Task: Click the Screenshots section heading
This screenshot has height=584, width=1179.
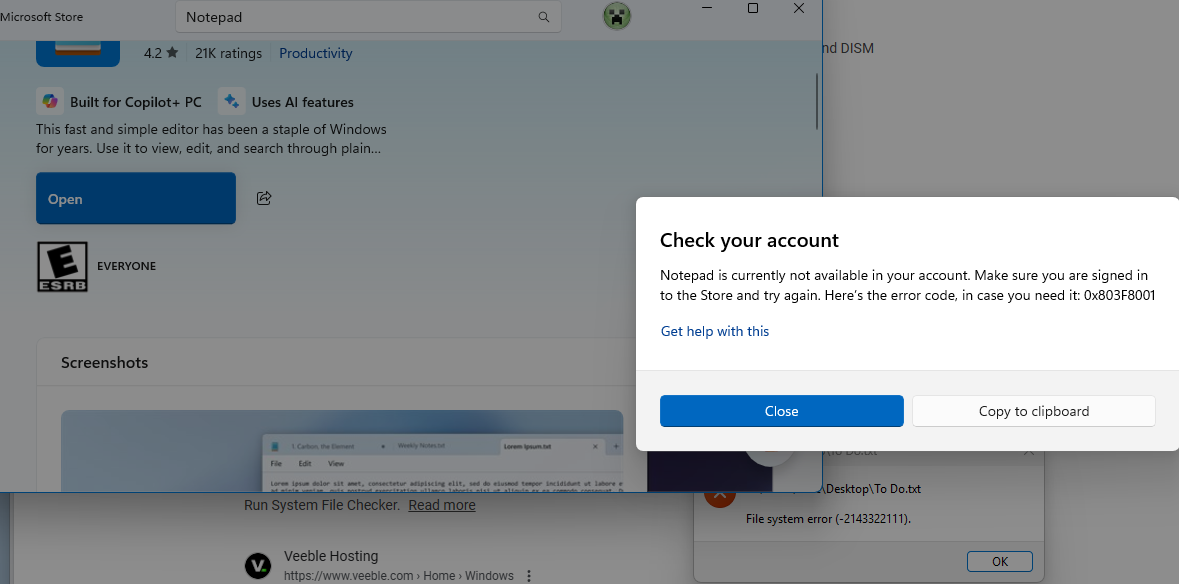Action: [105, 362]
